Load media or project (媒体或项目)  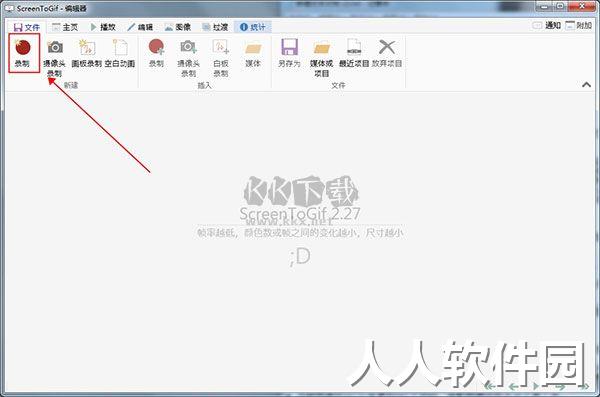click(321, 57)
